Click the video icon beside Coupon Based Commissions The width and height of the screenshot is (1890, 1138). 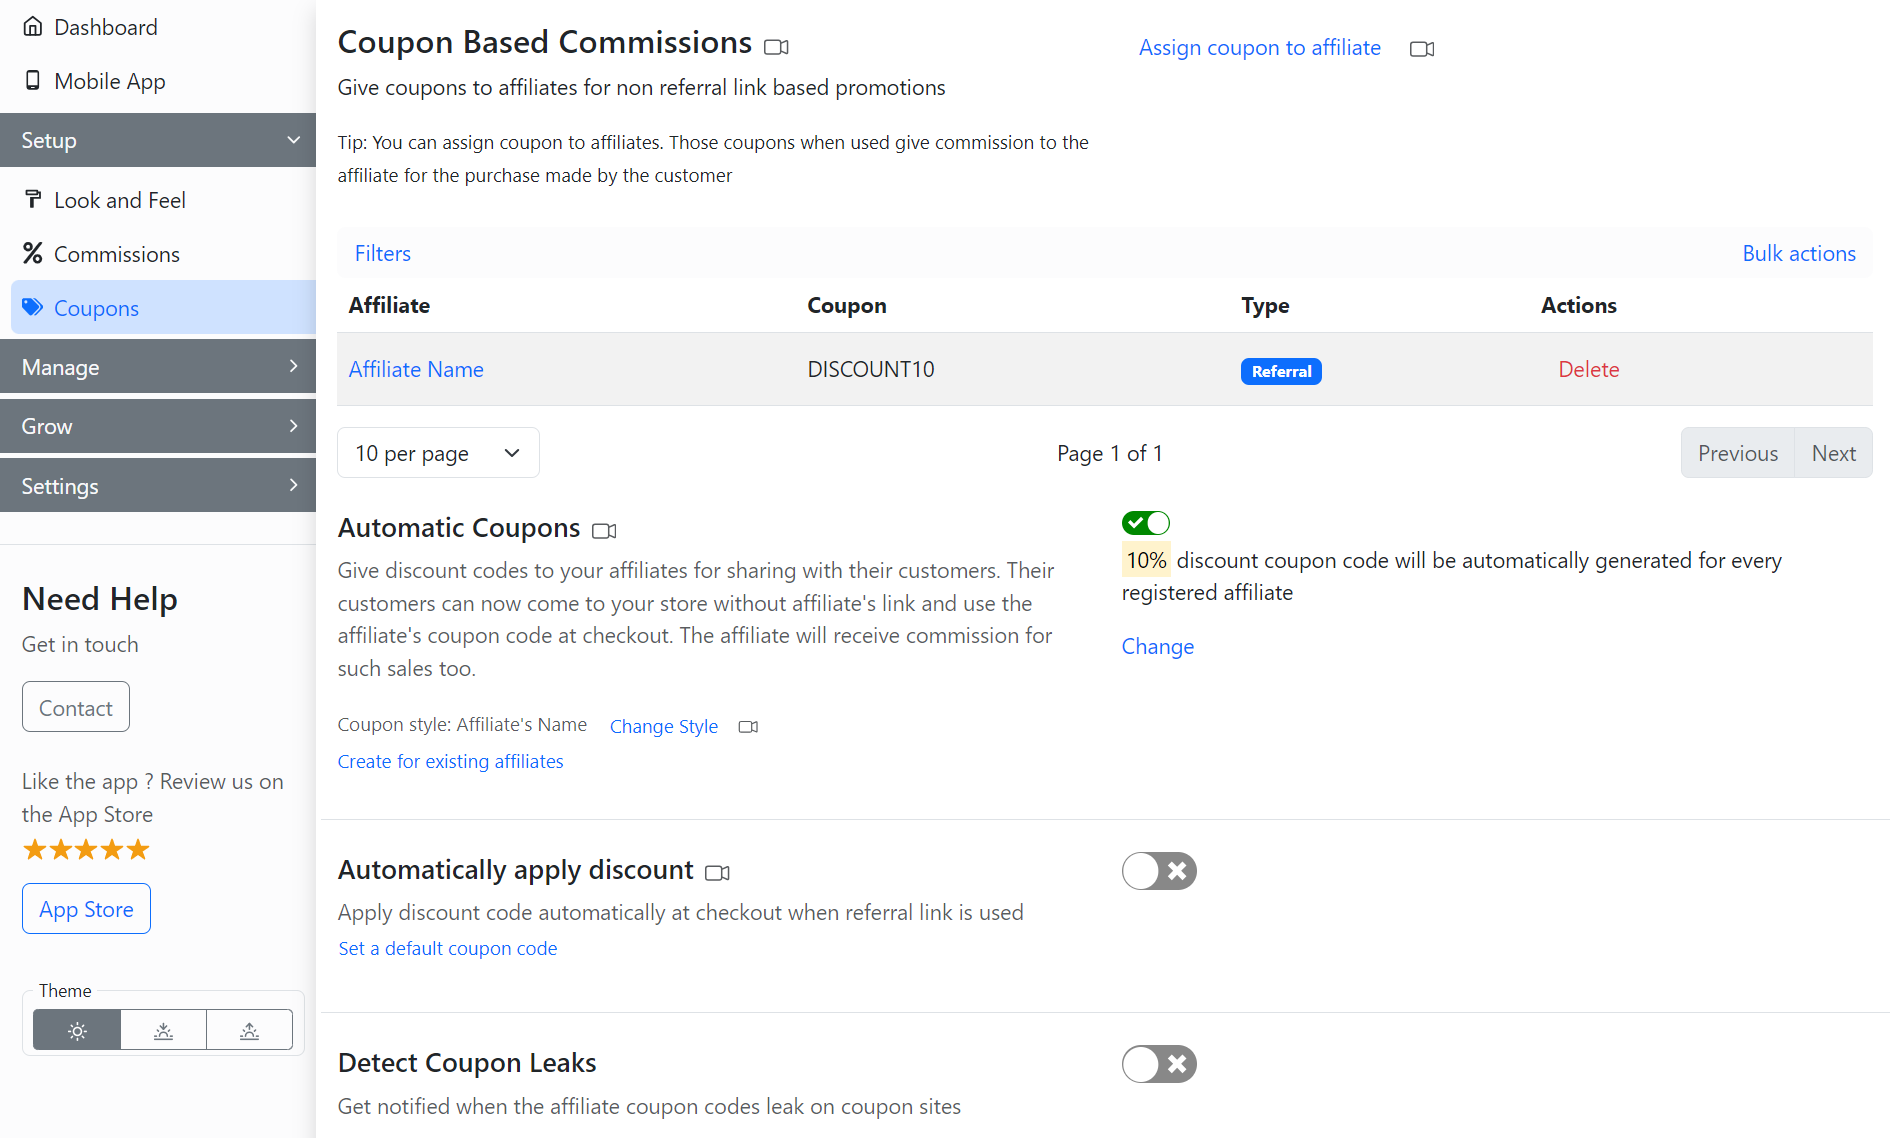(776, 47)
